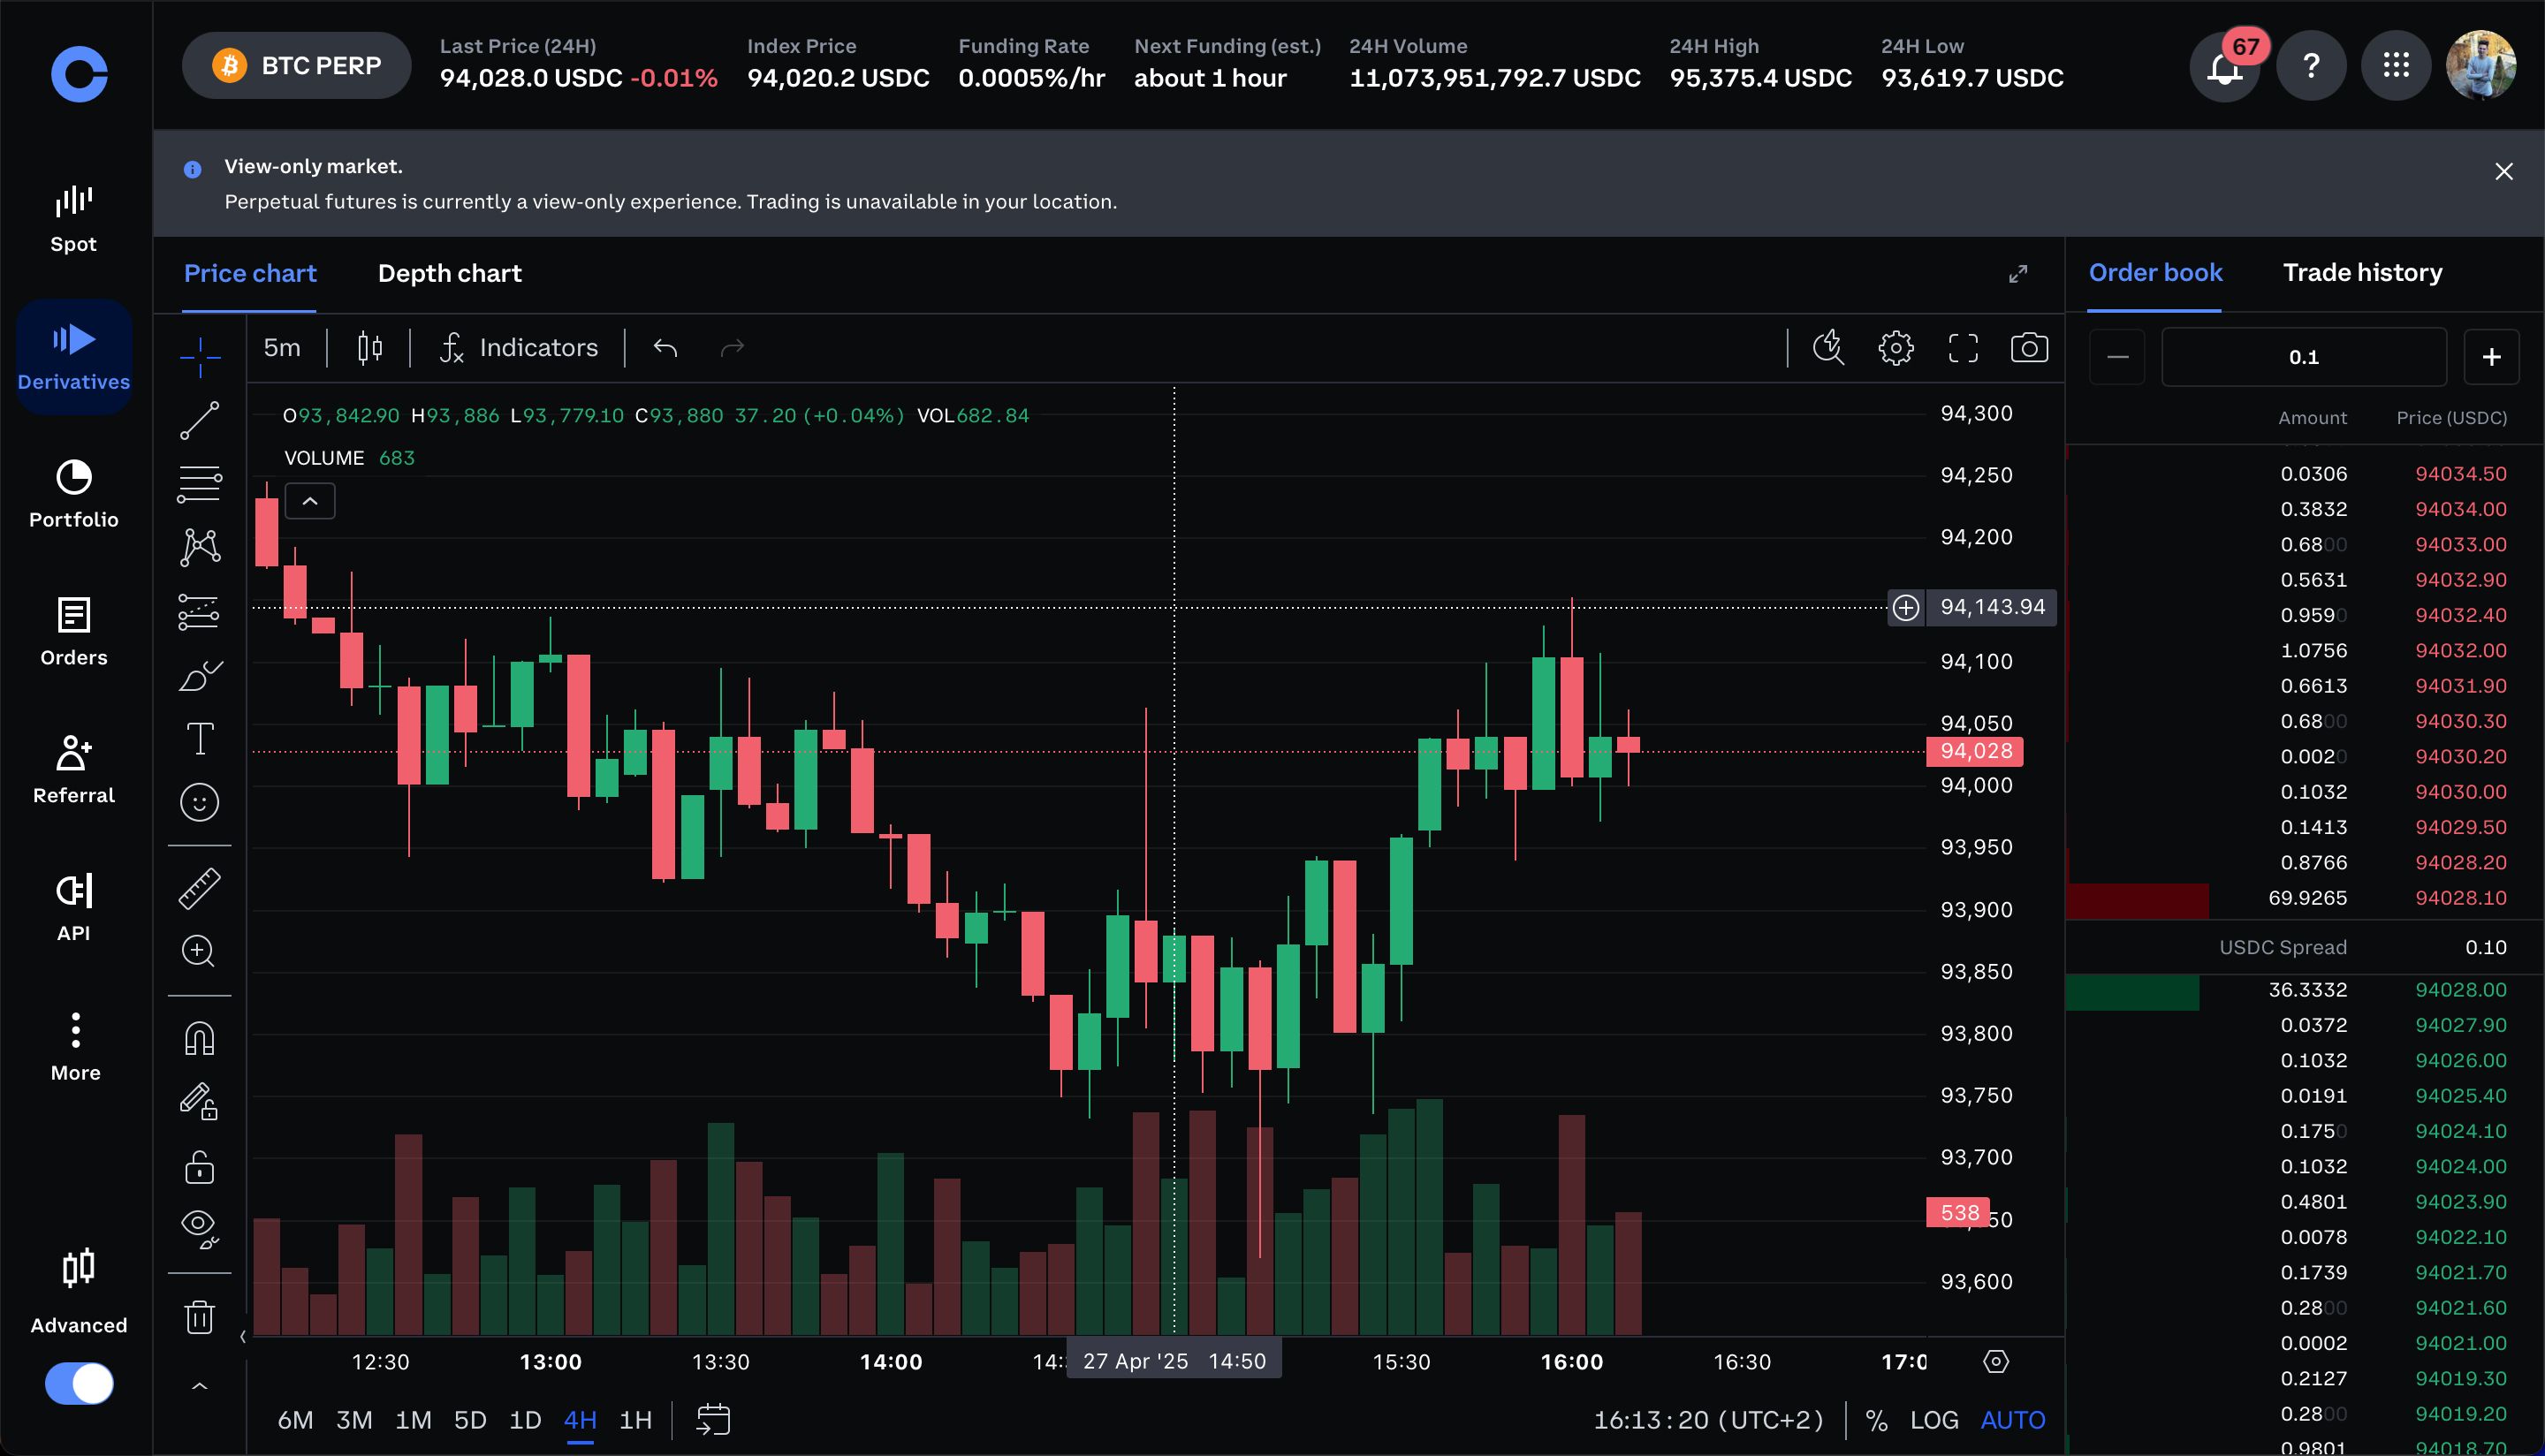2545x1456 pixels.
Task: Open BTC PERP market selector
Action: pos(296,66)
